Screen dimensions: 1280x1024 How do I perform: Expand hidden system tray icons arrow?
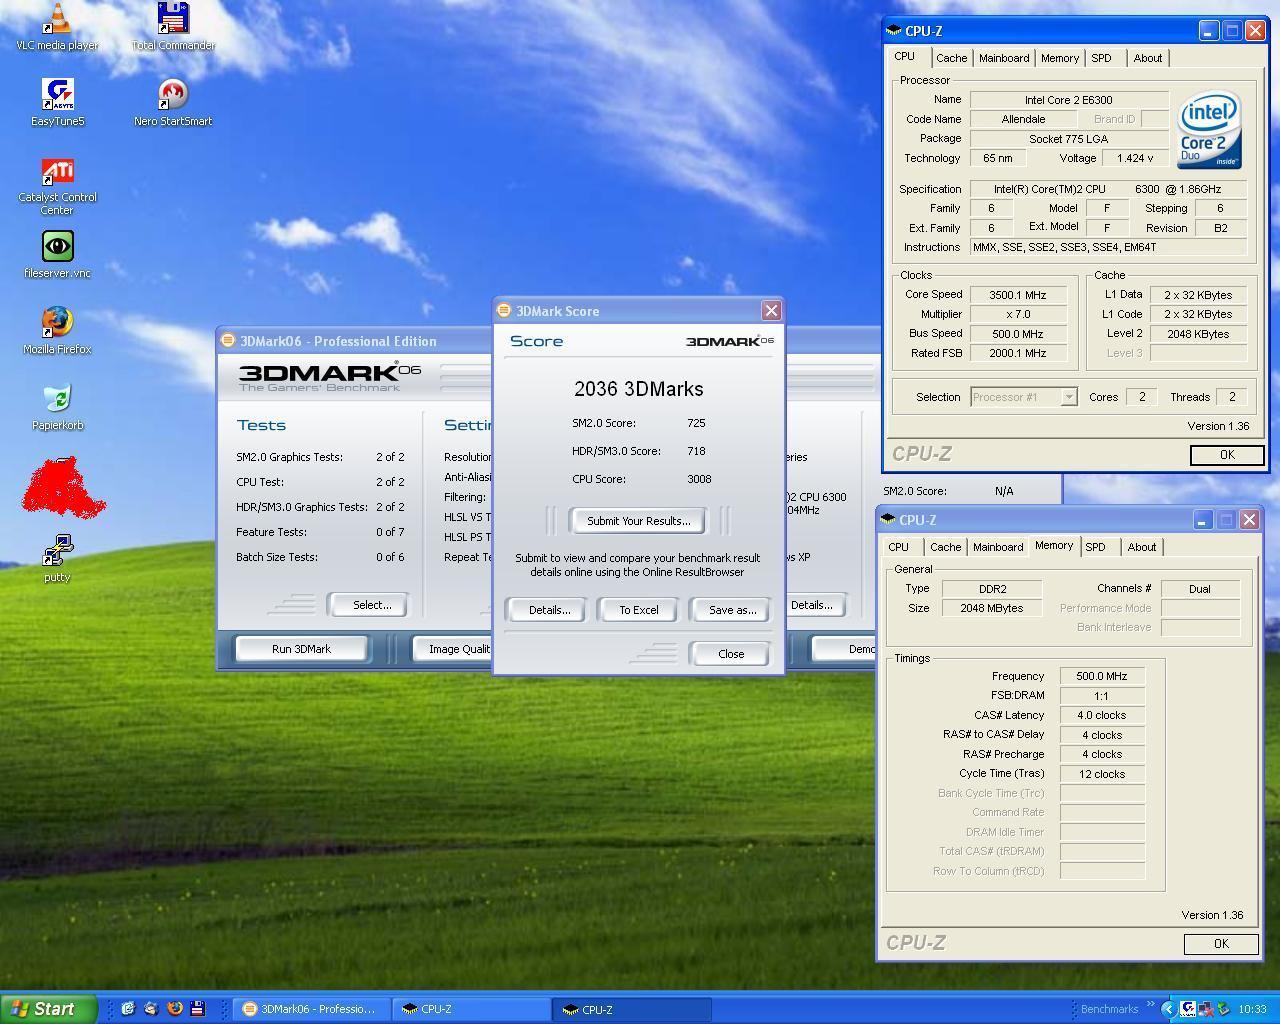click(1167, 1009)
